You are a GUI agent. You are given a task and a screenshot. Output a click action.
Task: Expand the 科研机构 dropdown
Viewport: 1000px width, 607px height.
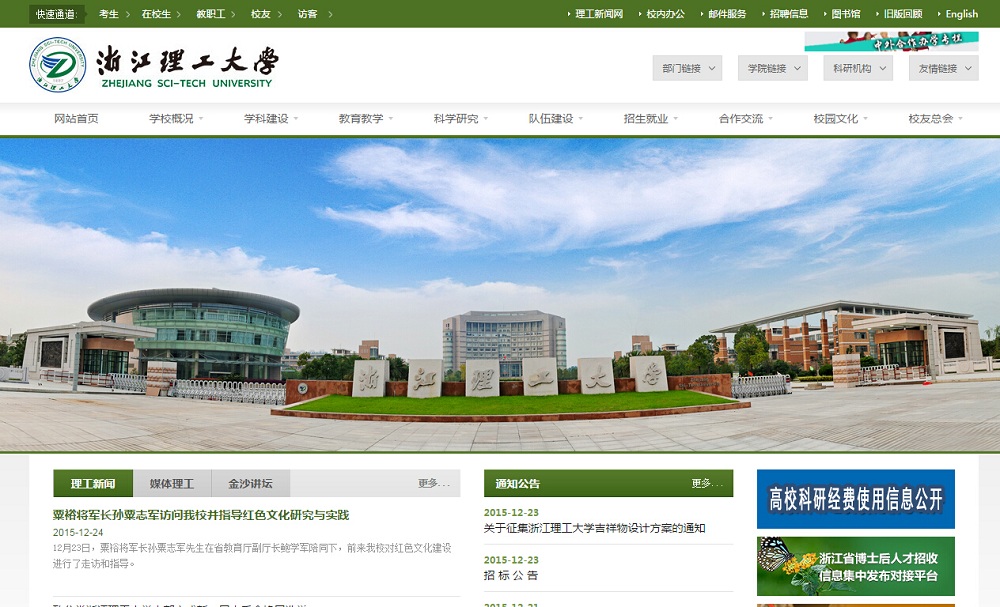pos(858,68)
